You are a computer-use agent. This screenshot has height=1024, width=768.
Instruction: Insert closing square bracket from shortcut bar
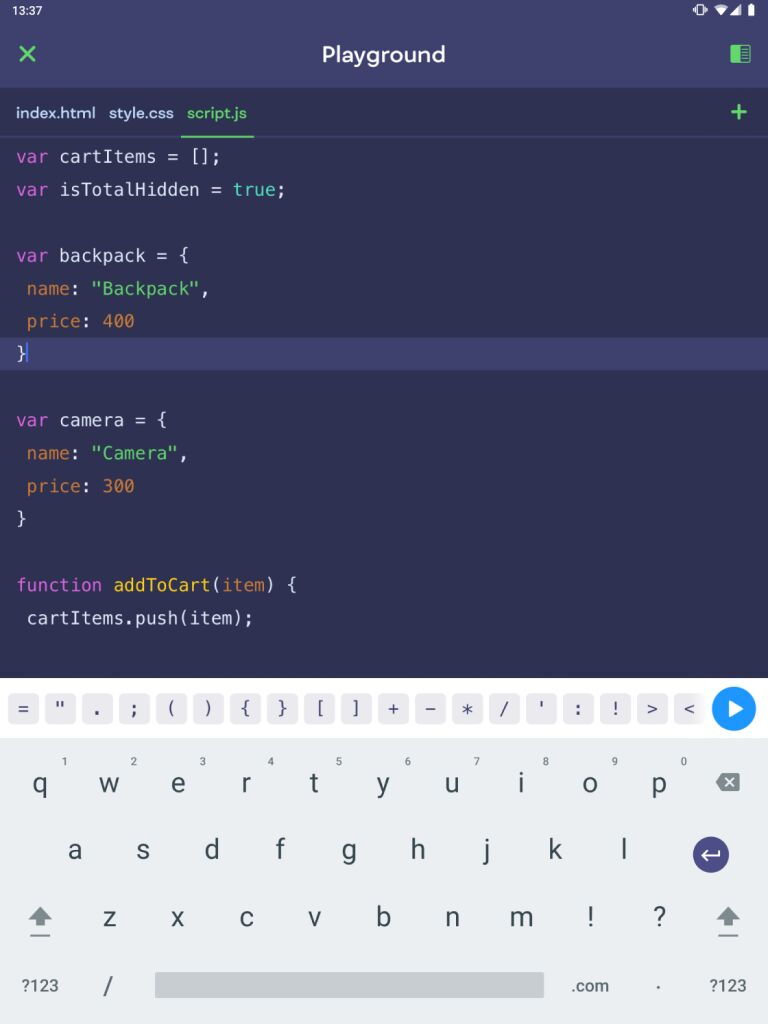356,709
